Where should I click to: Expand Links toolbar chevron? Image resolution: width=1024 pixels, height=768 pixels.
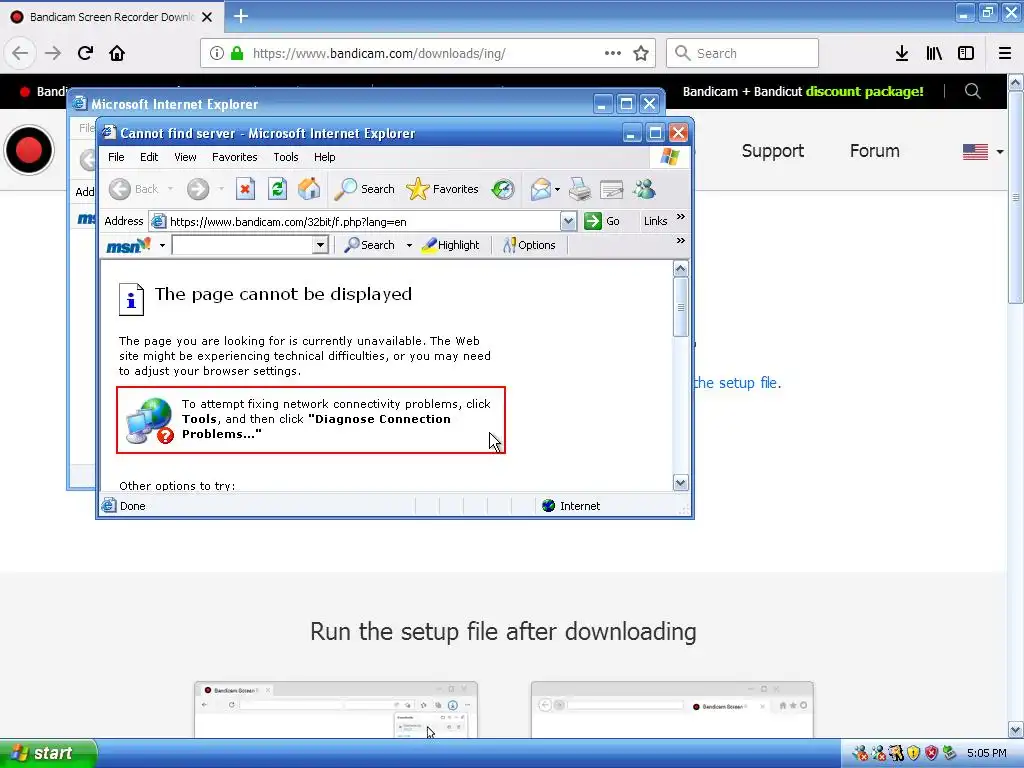(681, 216)
